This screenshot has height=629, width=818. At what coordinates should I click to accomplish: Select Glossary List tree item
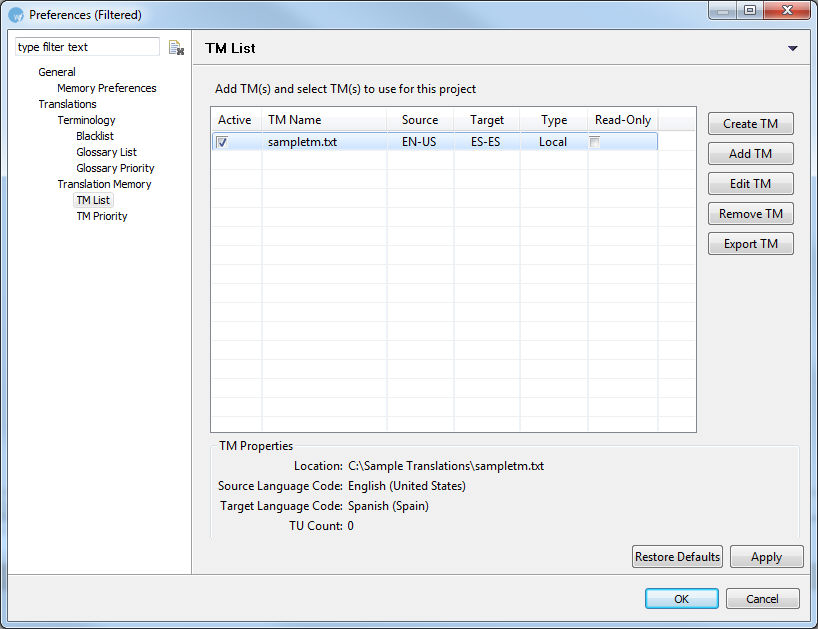point(106,152)
